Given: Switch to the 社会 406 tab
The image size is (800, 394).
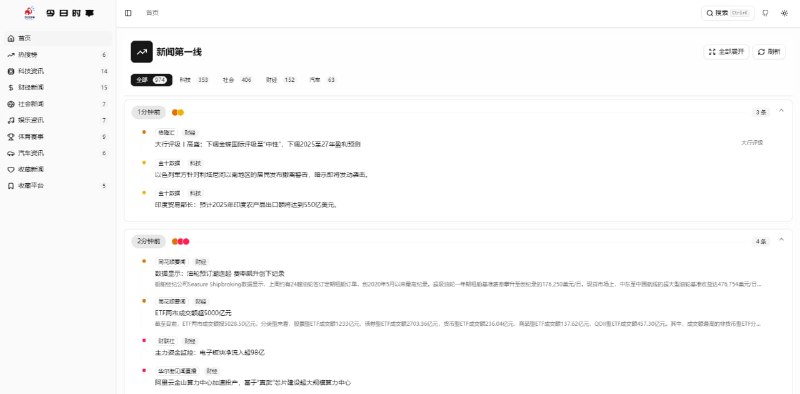Looking at the screenshot, I should 237,80.
